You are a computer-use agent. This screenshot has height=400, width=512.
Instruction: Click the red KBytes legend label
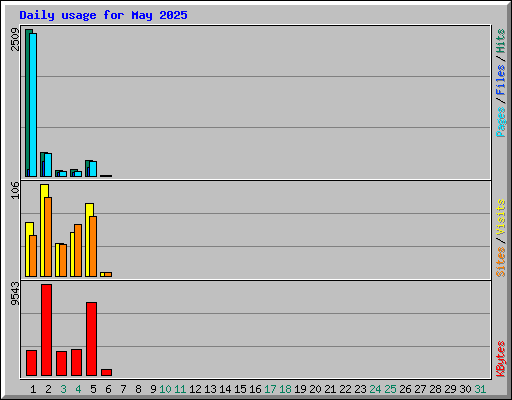(x=501, y=359)
